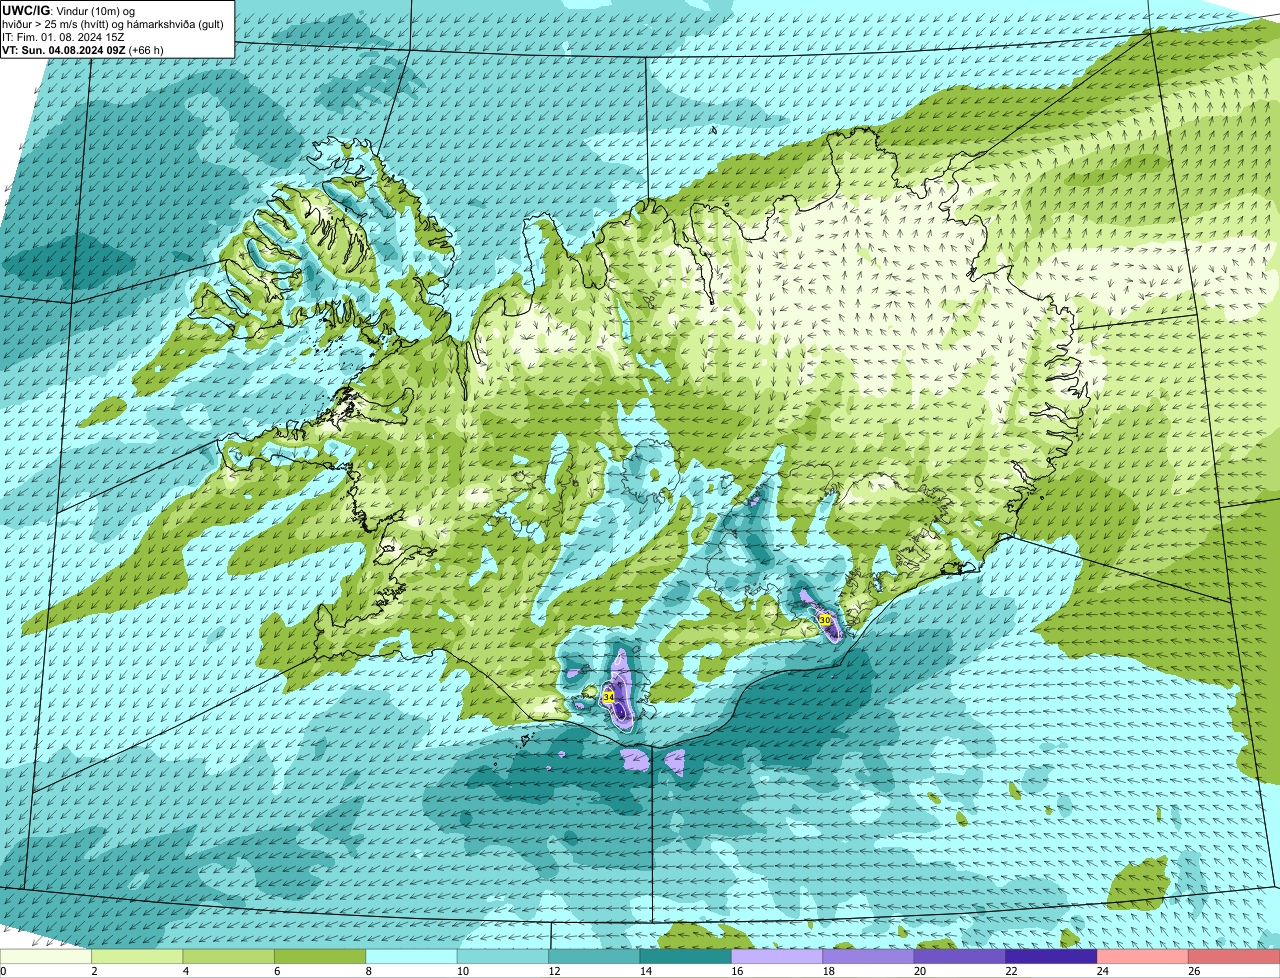The image size is (1280, 978).
Task: Select the 16–18 m/s lavender legend swatch
Action: tap(777, 956)
